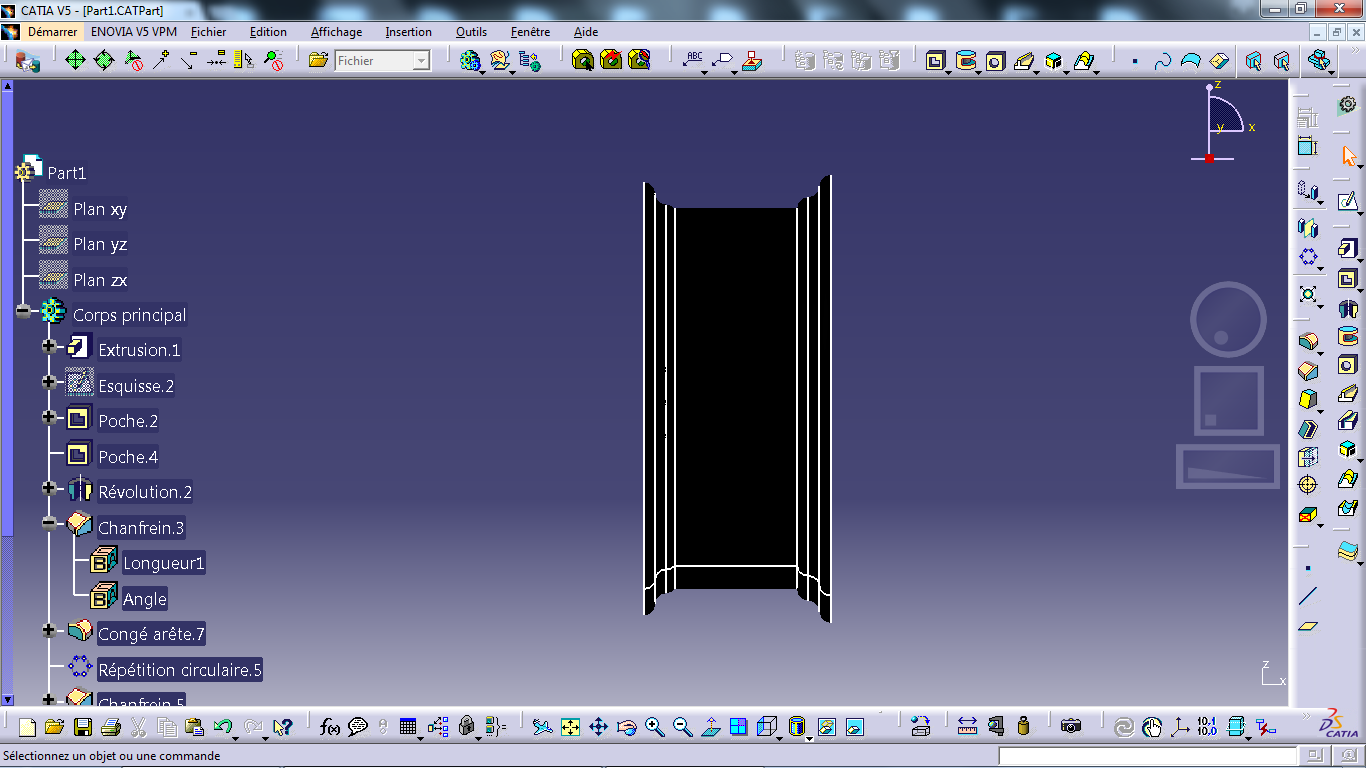Click the Fit All In icon
Image resolution: width=1366 pixels, height=768 pixels.
(x=570, y=727)
